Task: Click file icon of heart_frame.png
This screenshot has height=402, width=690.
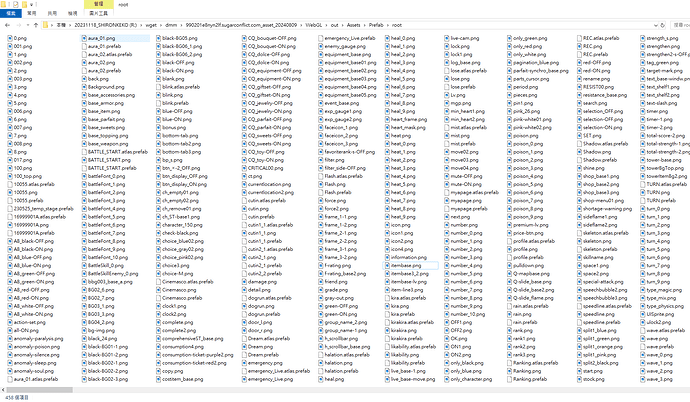Action: (387, 119)
